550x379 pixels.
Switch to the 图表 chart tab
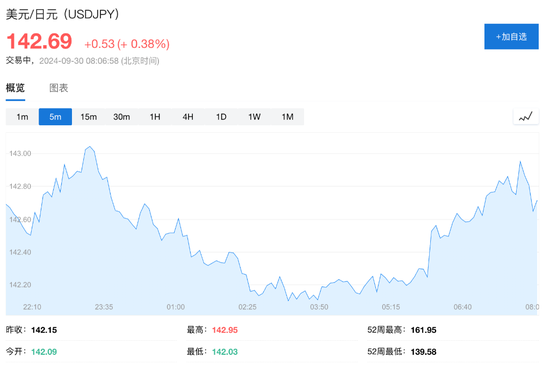(x=59, y=88)
